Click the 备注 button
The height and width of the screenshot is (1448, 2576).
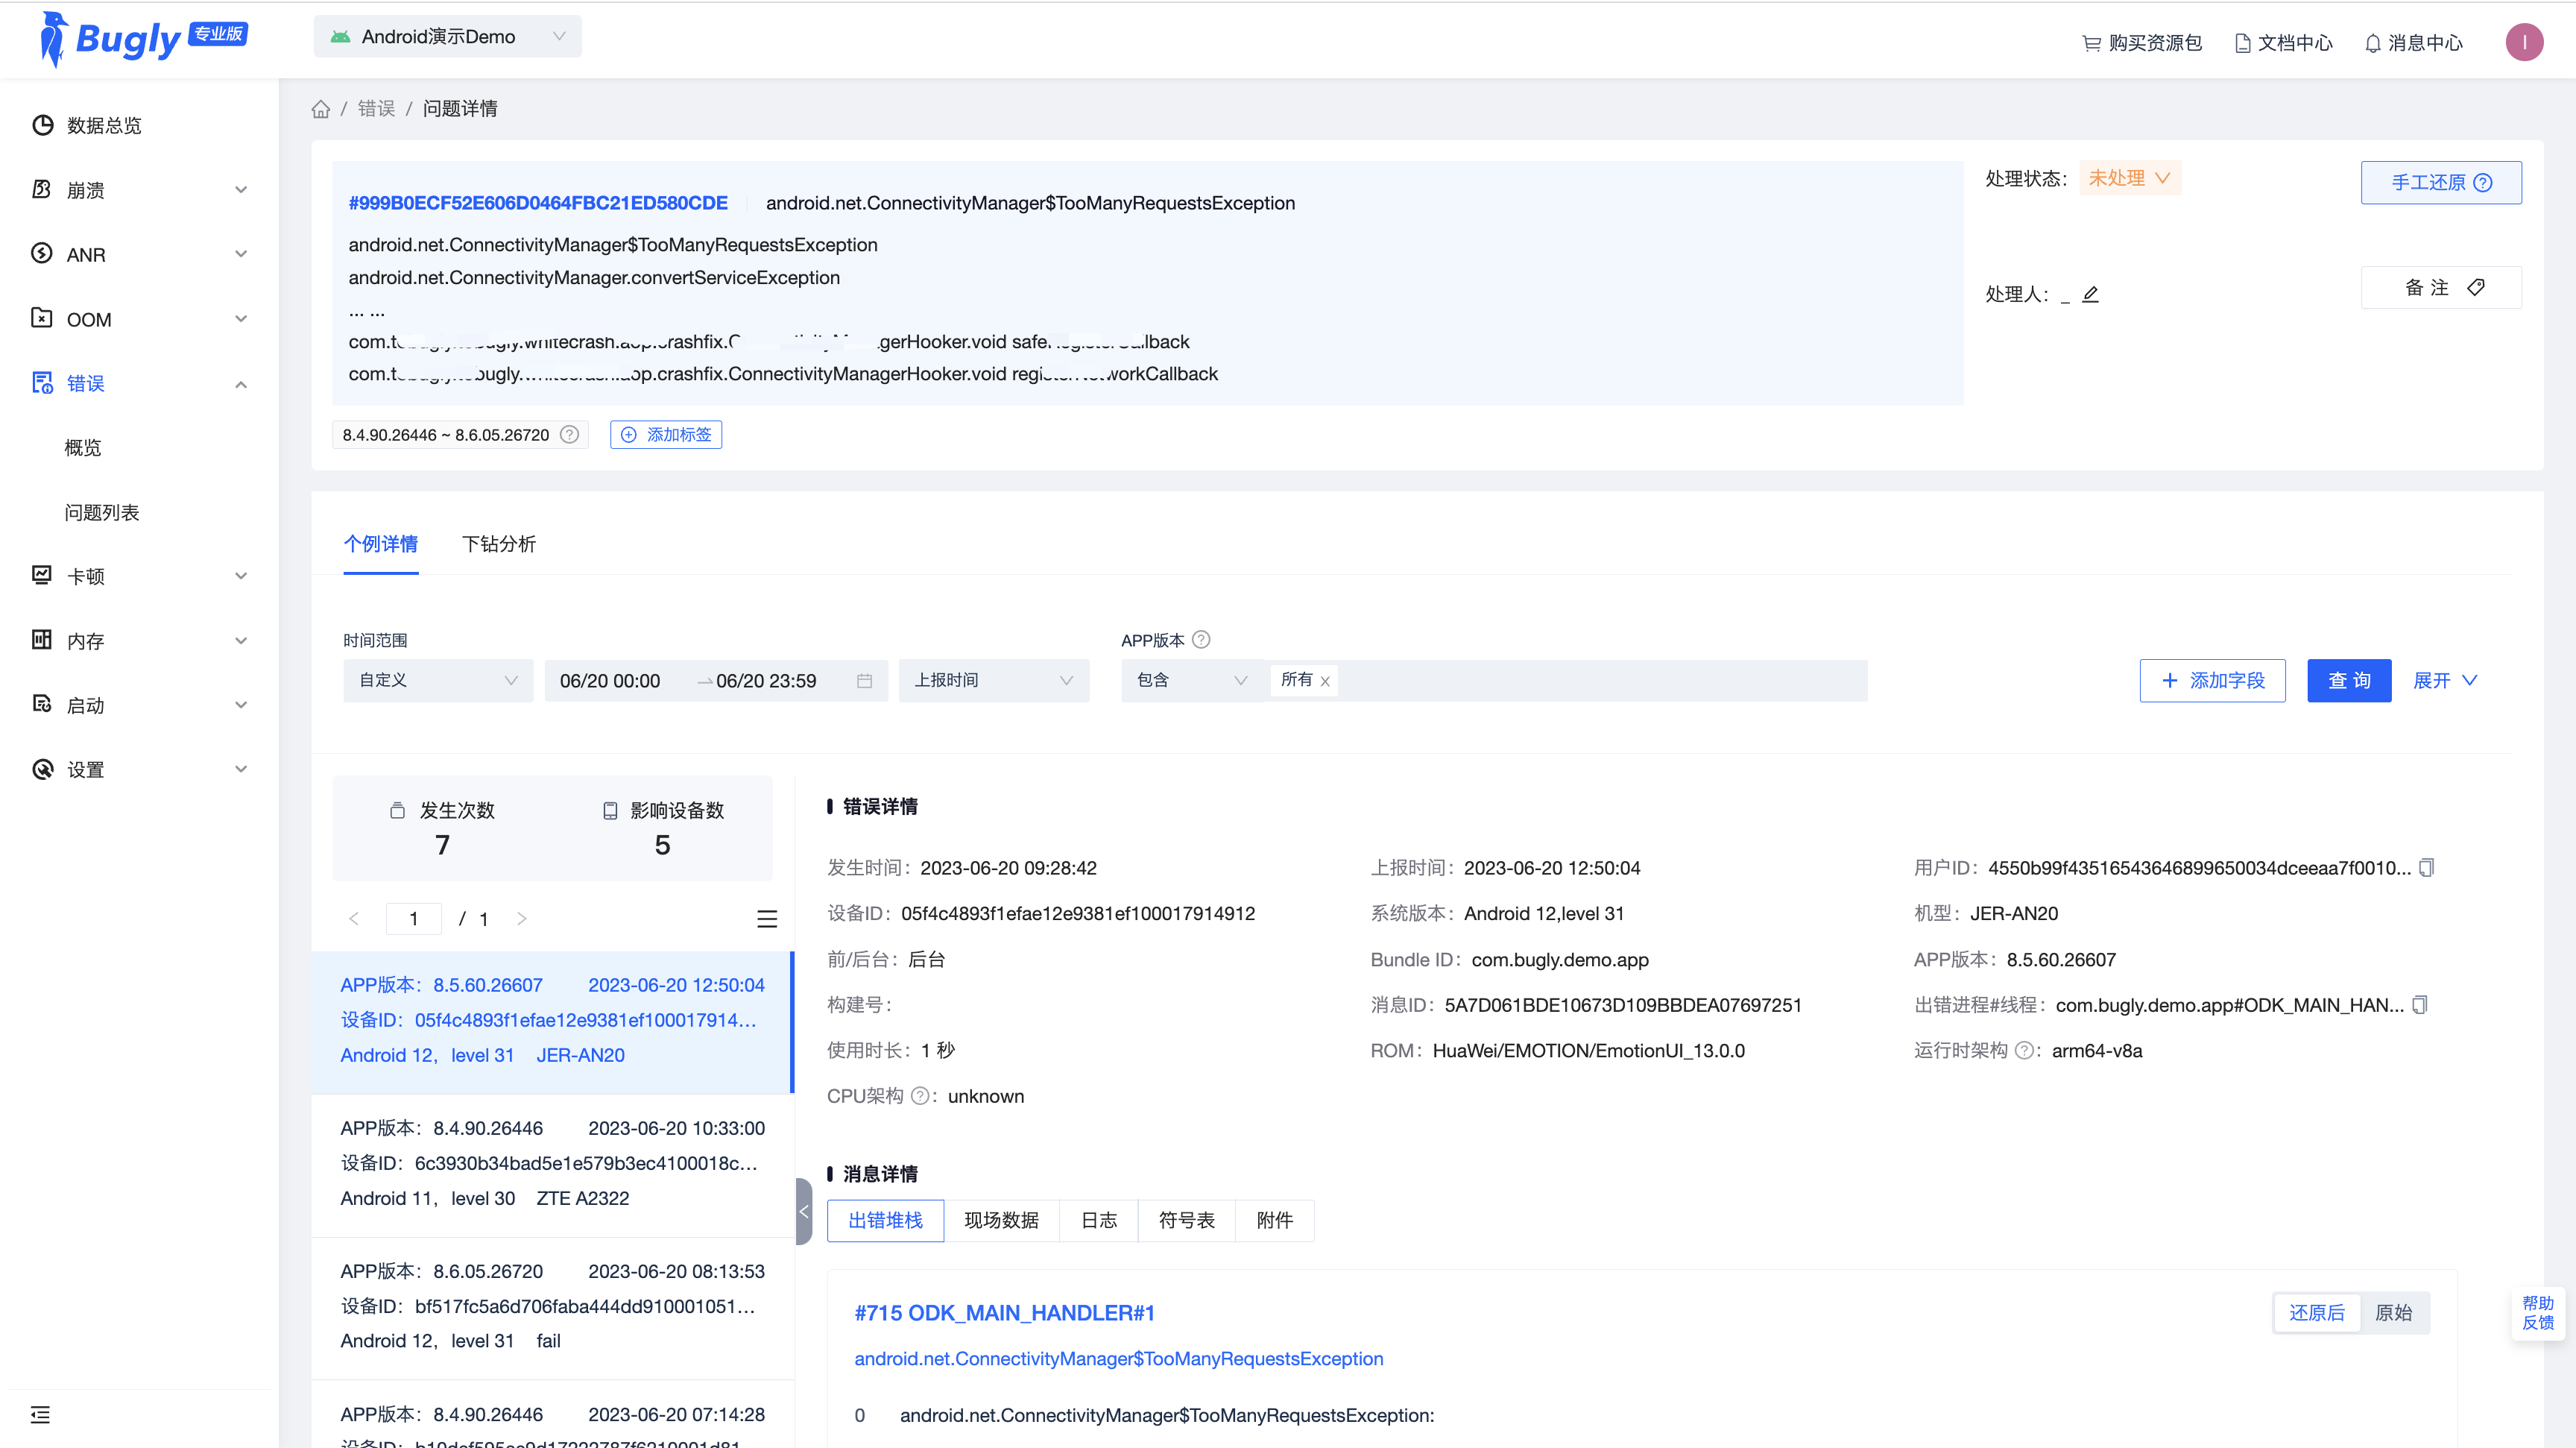2441,287
